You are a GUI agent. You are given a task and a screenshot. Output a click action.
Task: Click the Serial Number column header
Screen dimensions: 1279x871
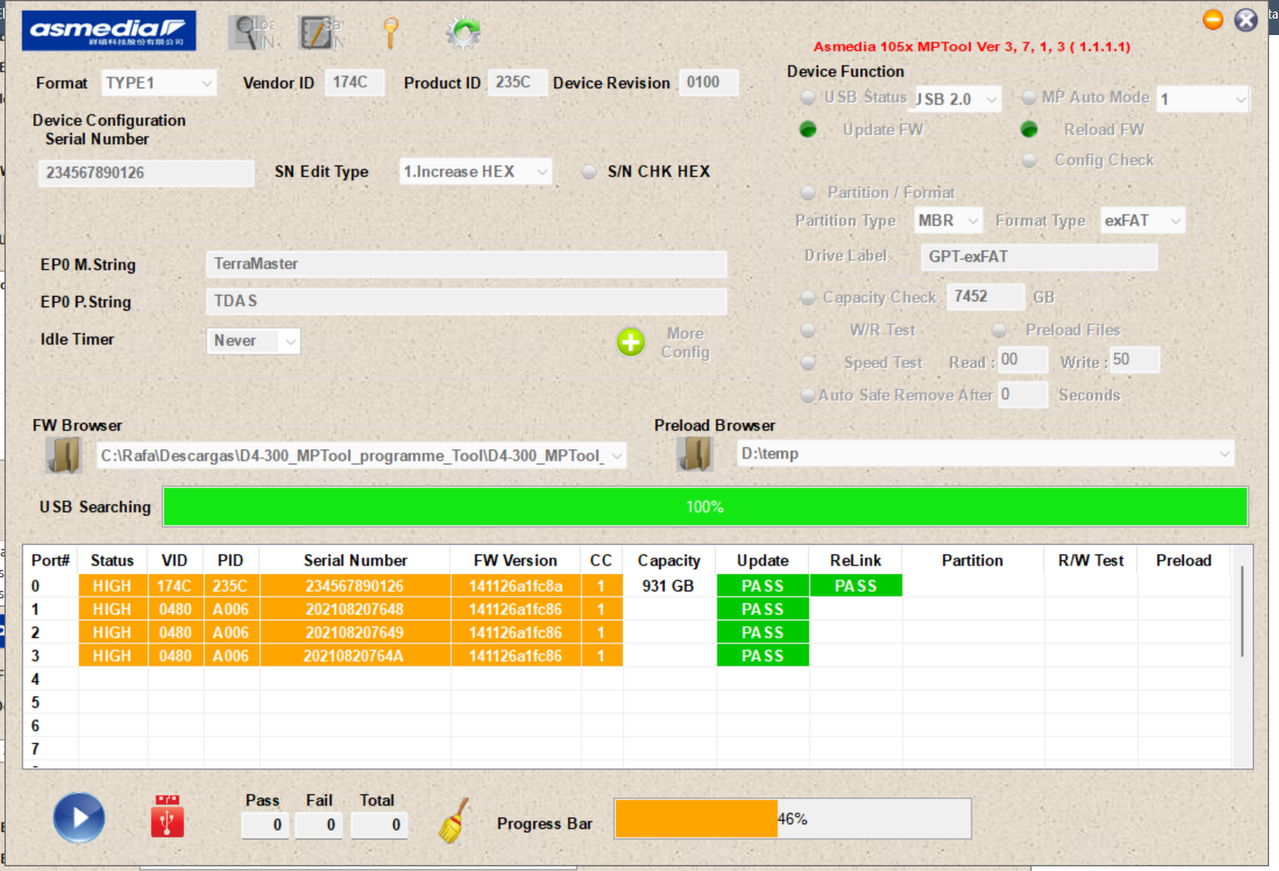[x=355, y=560]
